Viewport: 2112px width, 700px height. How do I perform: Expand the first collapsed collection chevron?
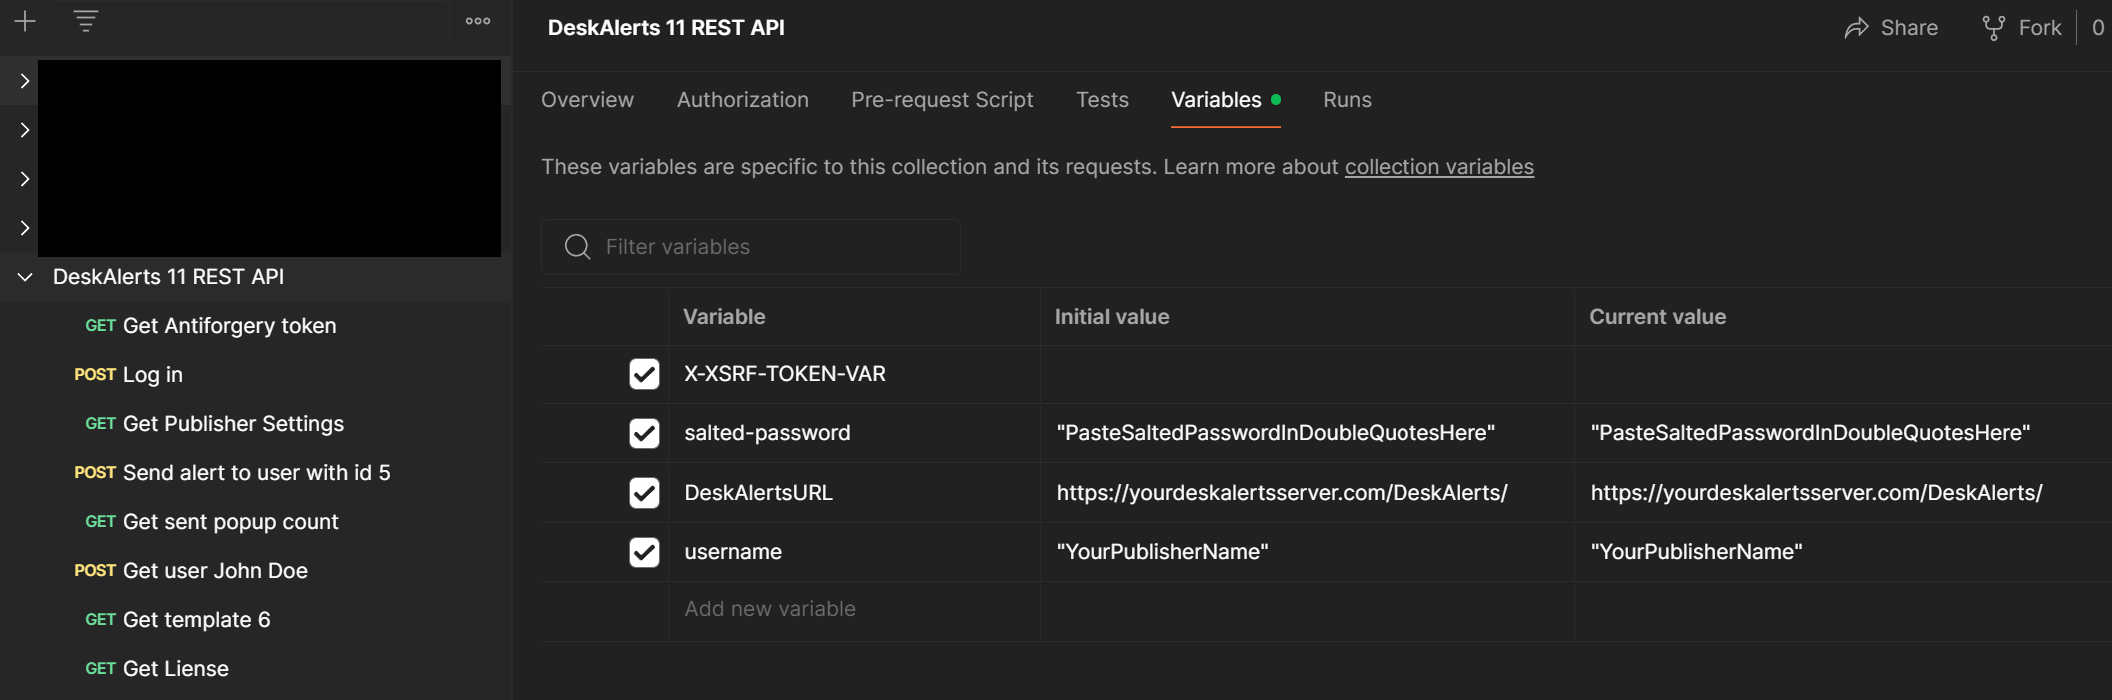coord(25,81)
